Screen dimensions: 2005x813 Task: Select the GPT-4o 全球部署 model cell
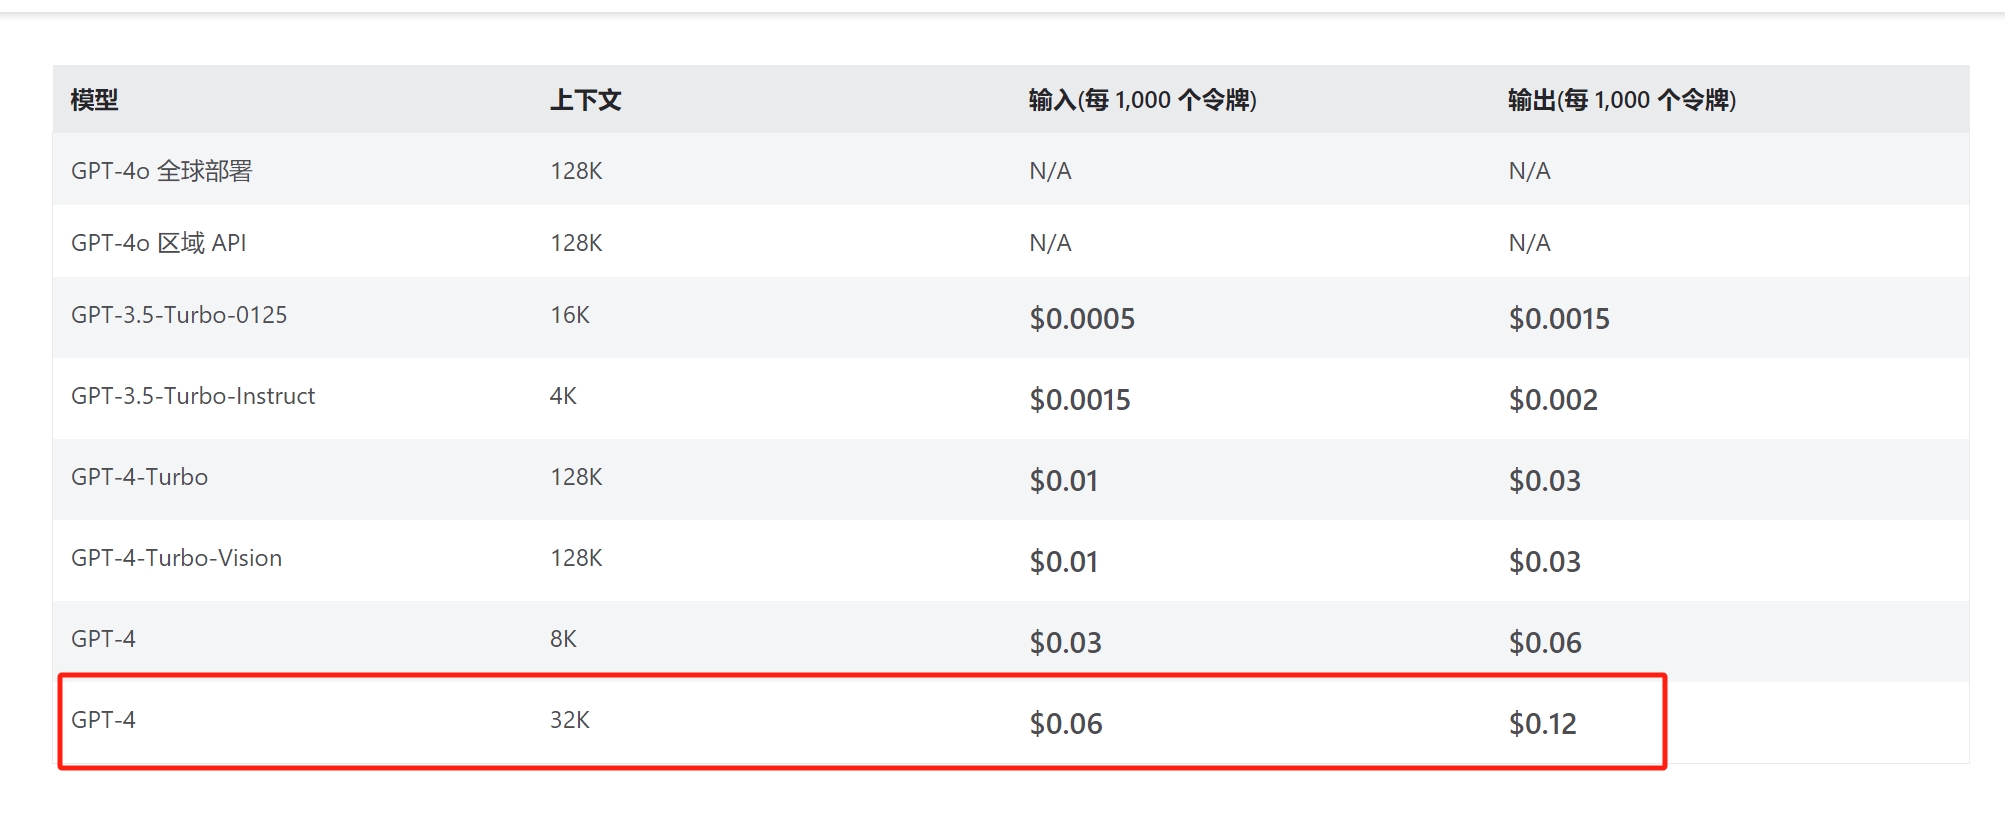click(162, 171)
